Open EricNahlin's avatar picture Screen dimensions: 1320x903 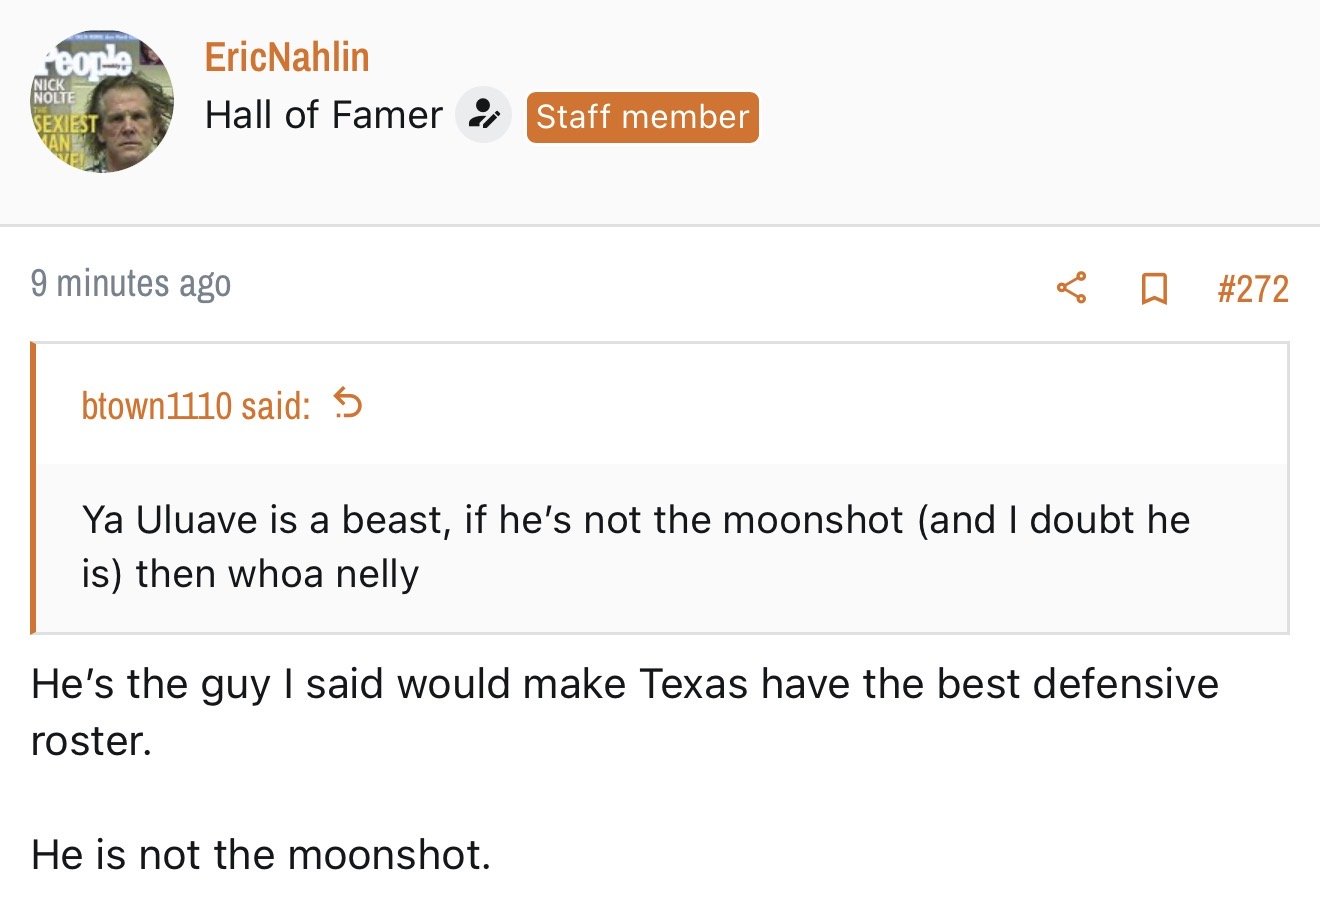pos(101,102)
